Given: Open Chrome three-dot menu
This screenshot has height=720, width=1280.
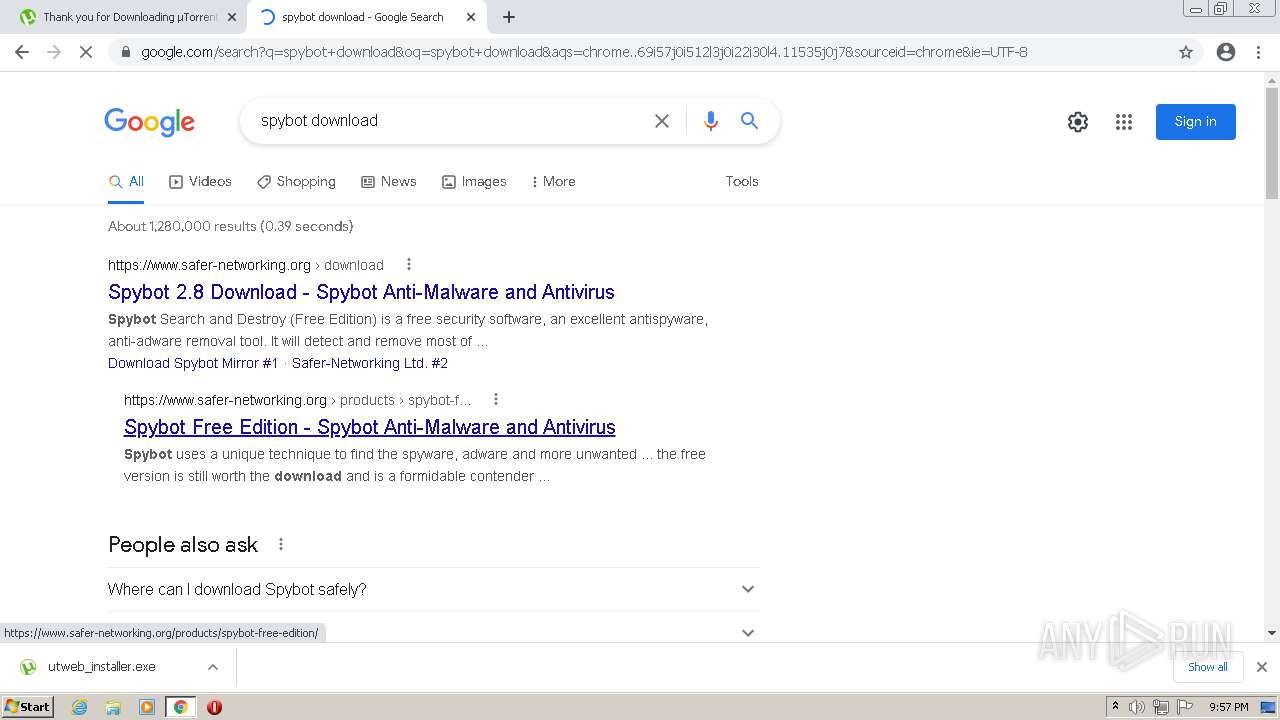Looking at the screenshot, I should 1258,52.
